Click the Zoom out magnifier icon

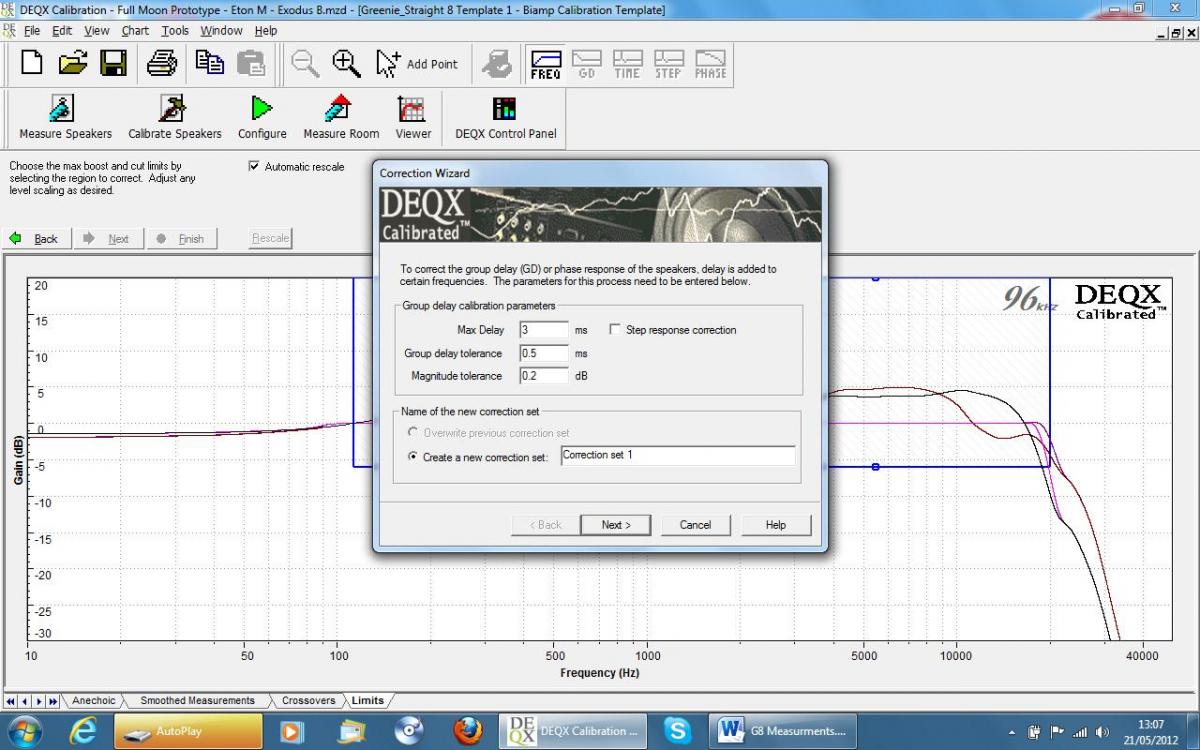click(305, 64)
